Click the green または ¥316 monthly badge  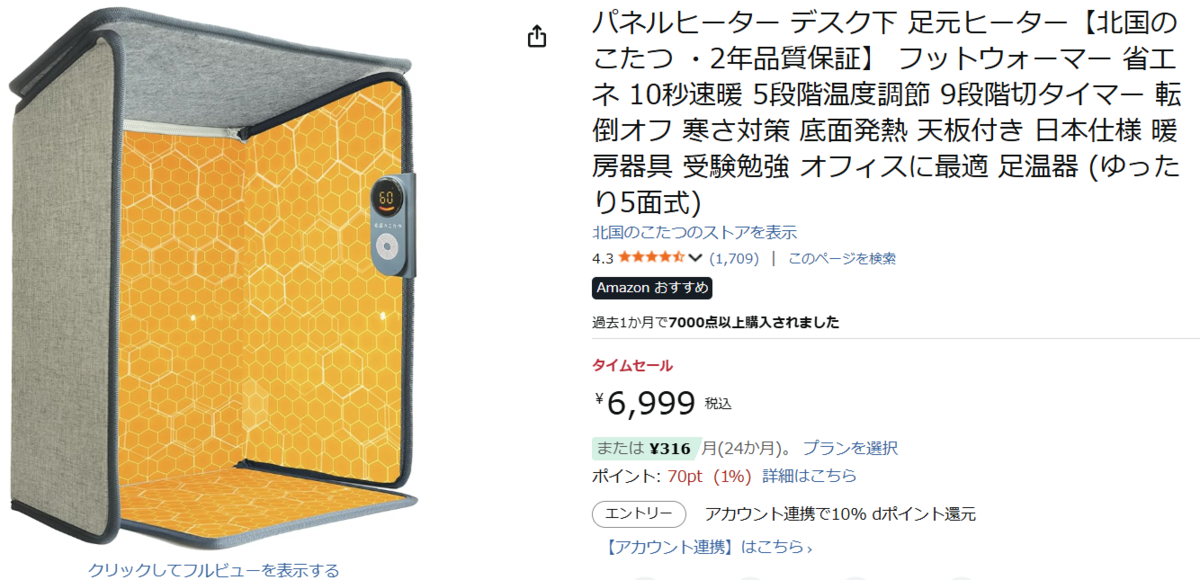pos(643,448)
